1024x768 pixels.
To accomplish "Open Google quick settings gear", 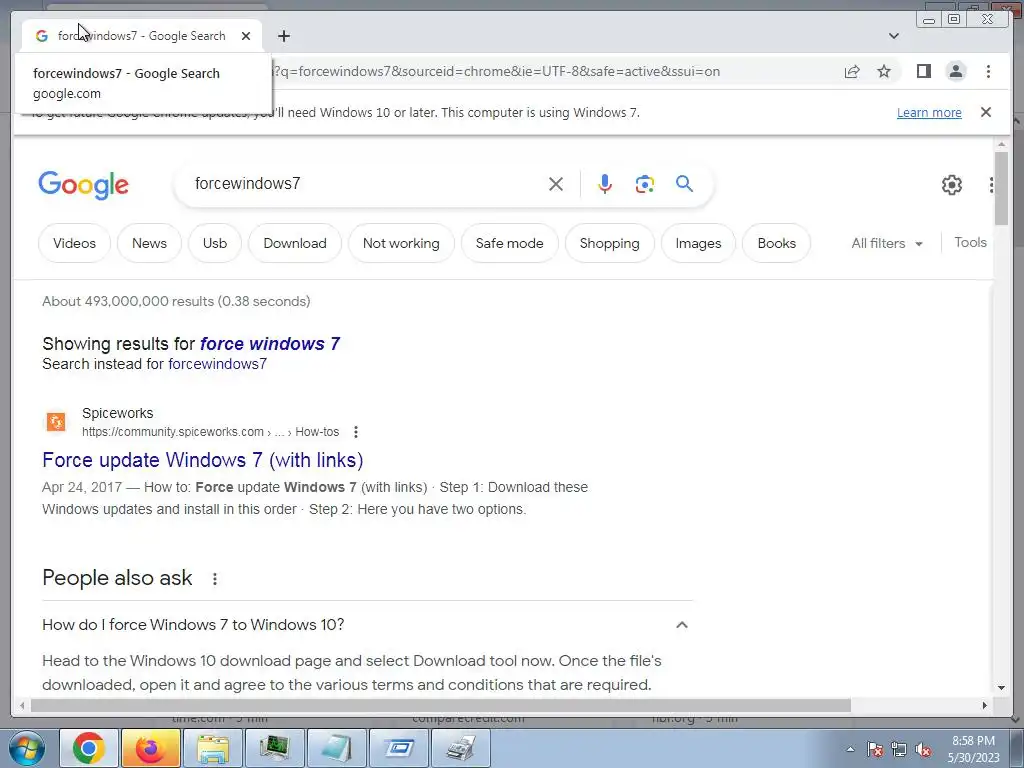I will [952, 185].
